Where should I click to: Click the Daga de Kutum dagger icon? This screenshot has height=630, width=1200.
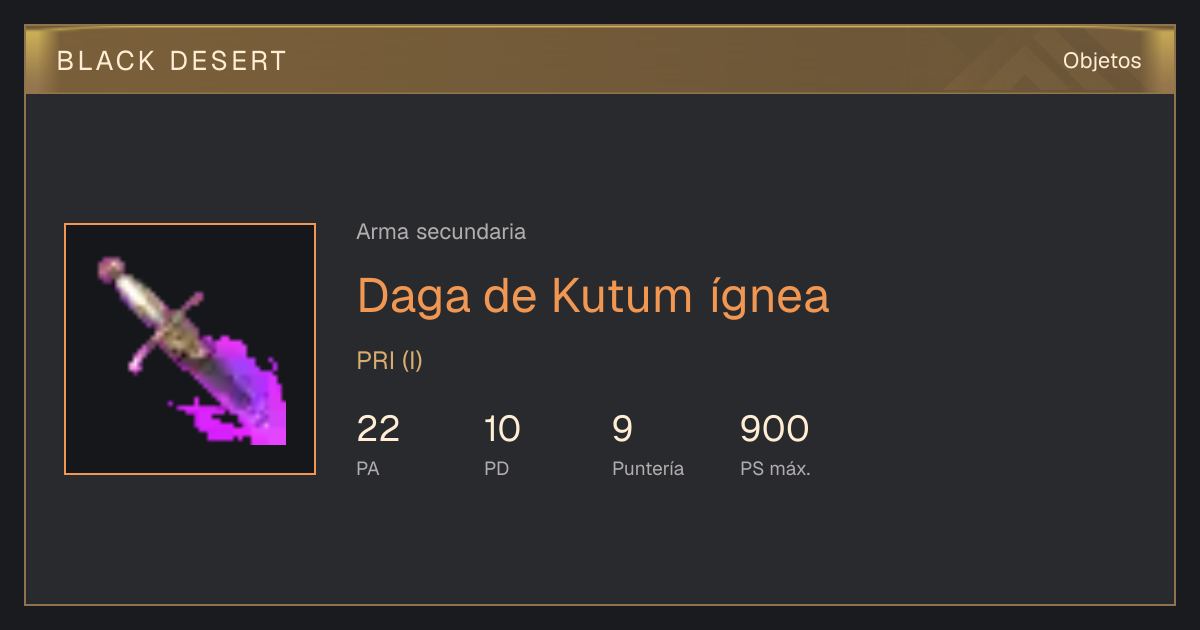pos(190,349)
